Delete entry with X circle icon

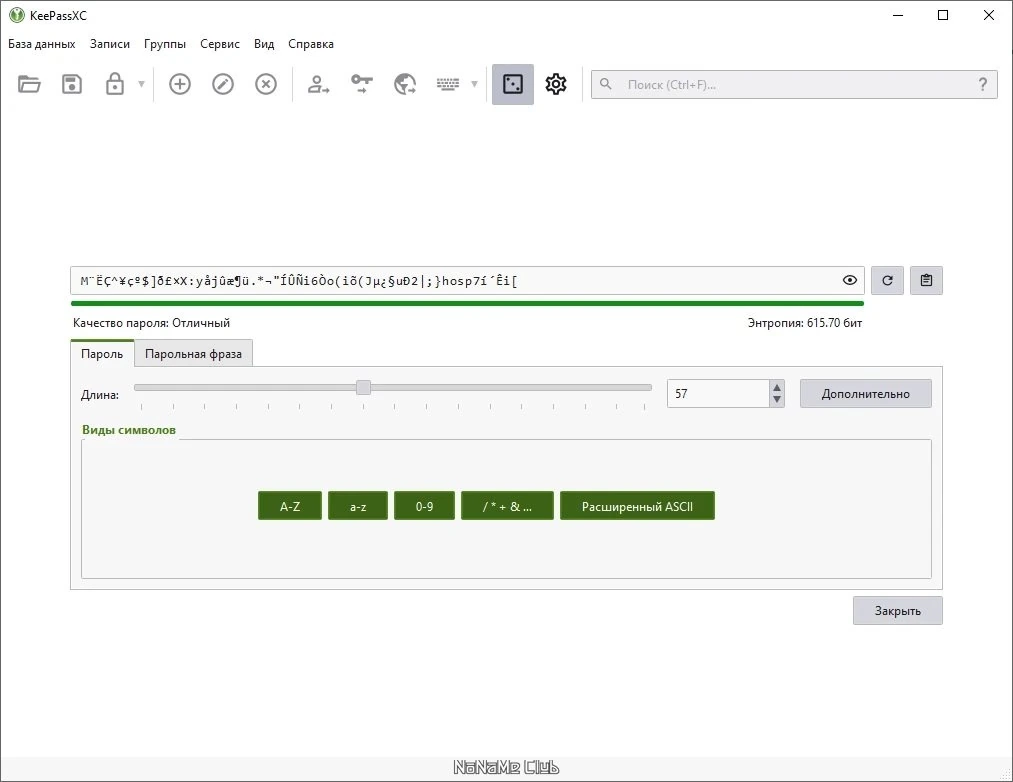pos(266,84)
